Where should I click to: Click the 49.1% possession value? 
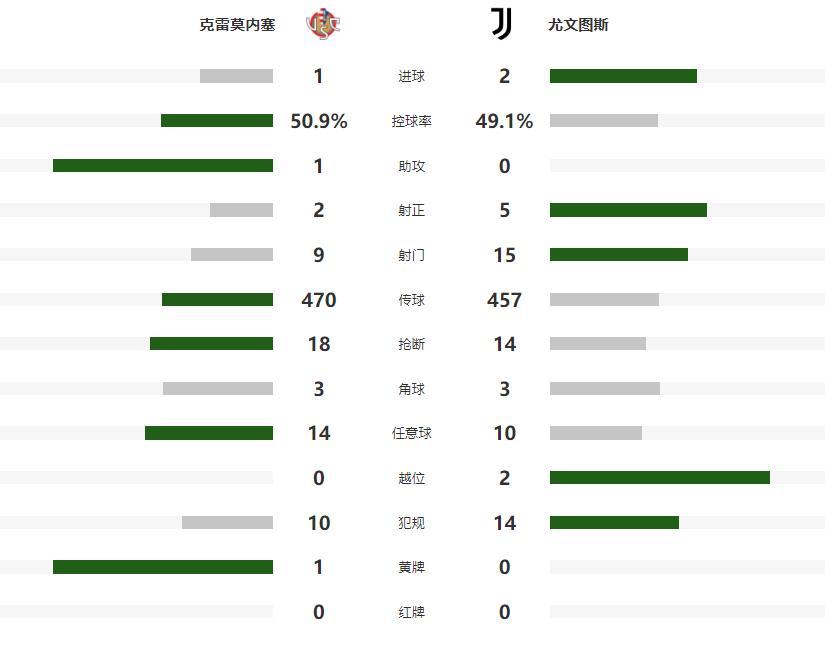504,121
